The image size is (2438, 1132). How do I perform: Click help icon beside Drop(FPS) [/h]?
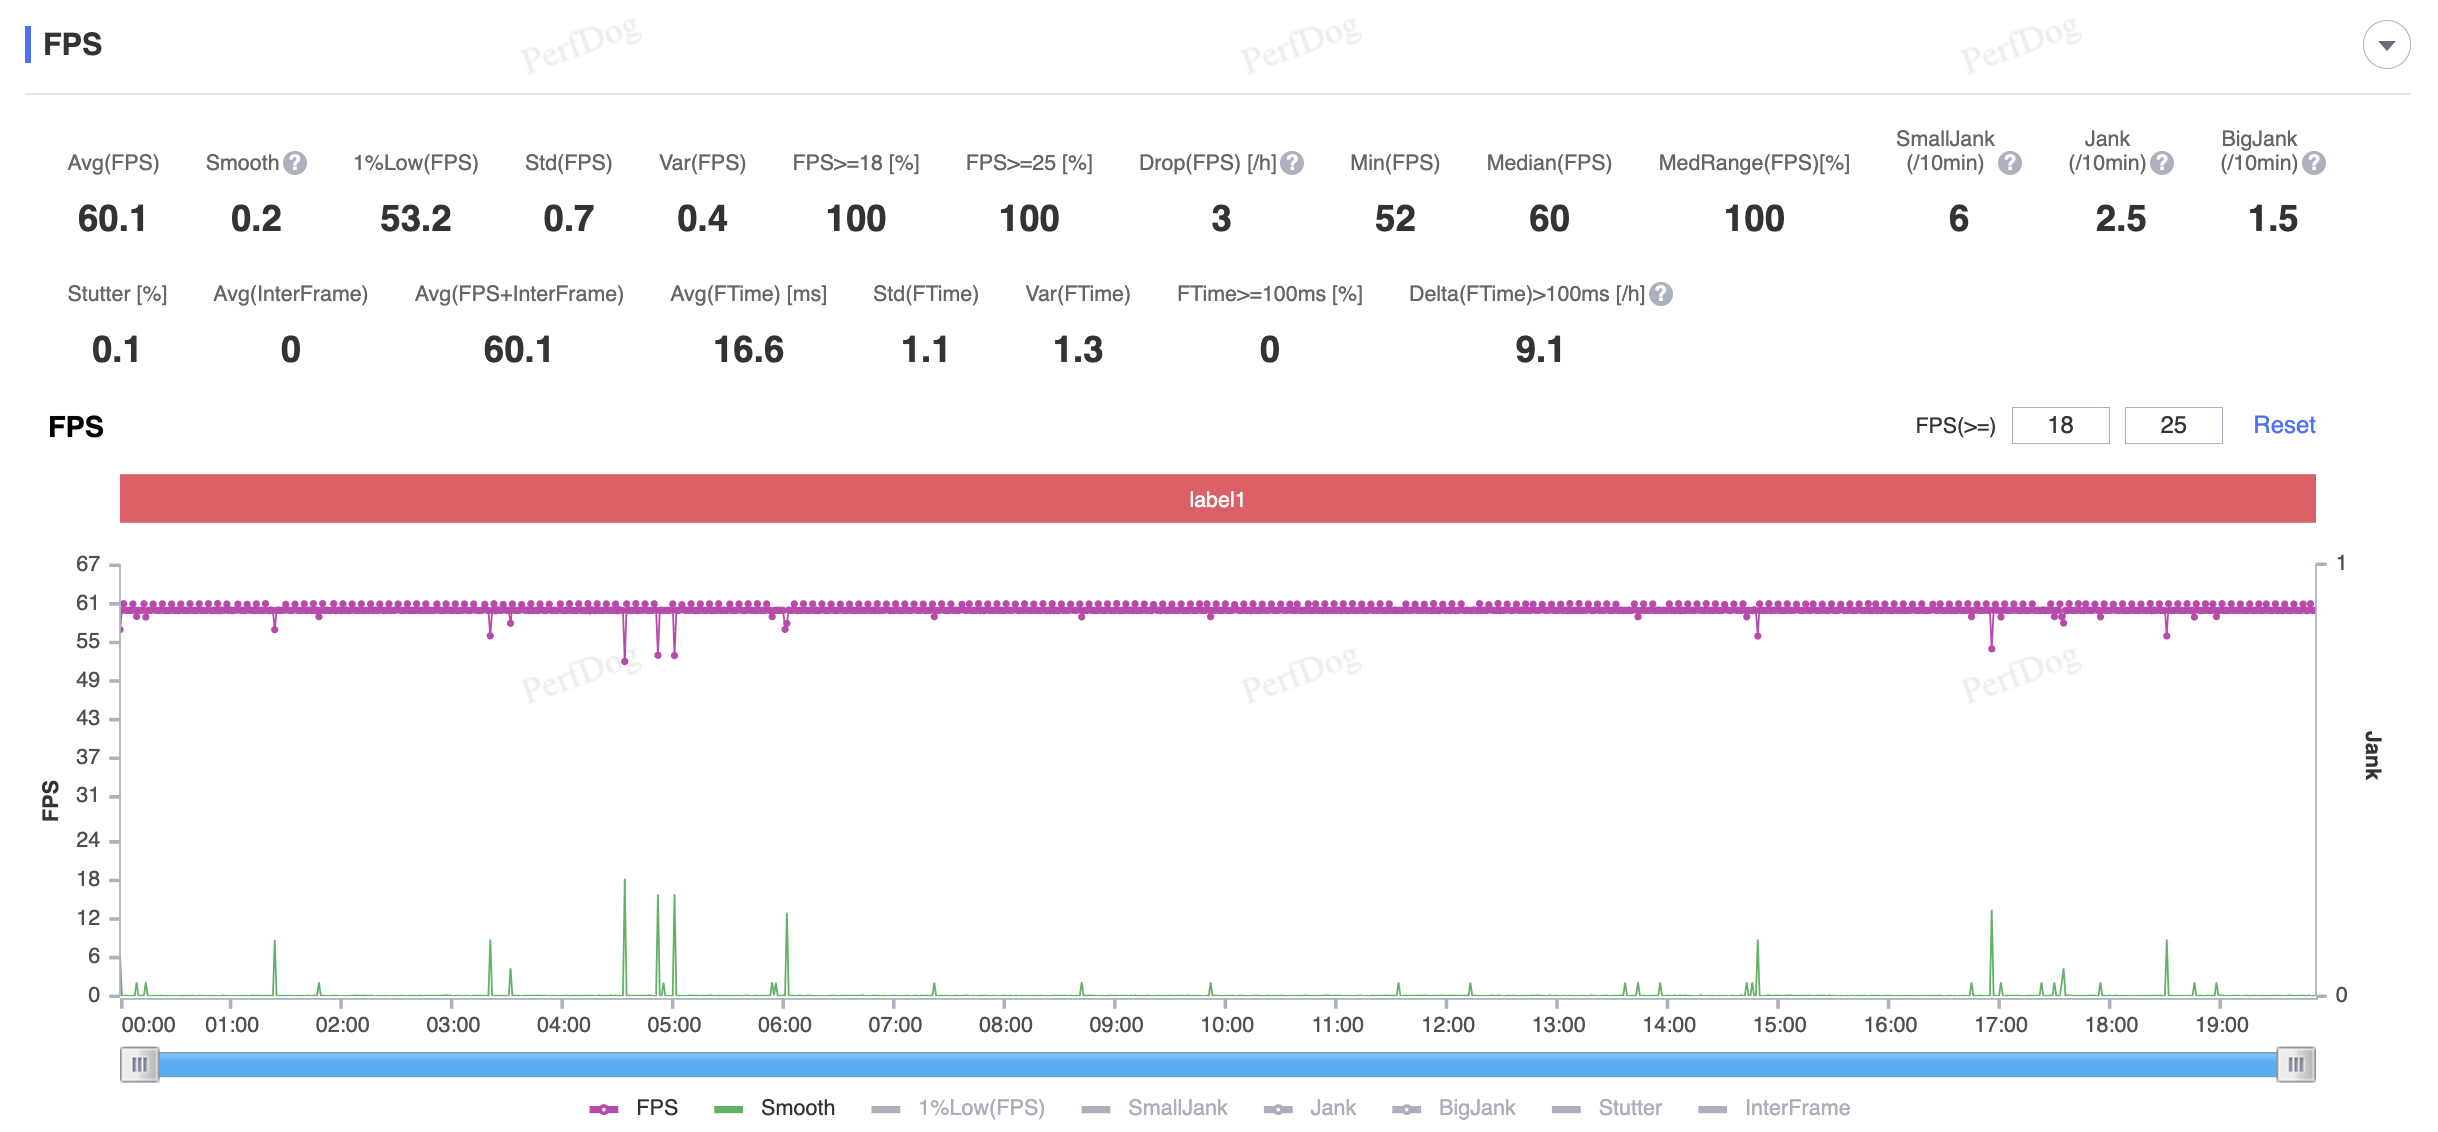coord(1292,163)
